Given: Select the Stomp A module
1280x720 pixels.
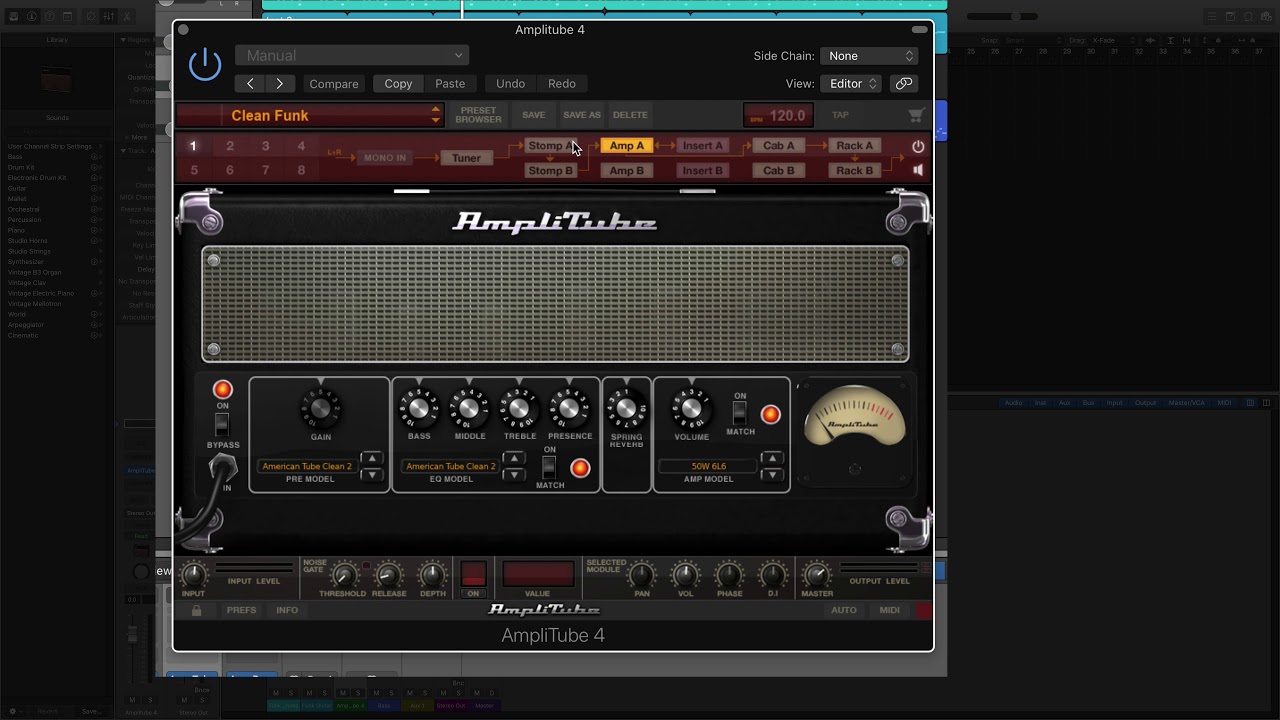Looking at the screenshot, I should click(x=551, y=146).
